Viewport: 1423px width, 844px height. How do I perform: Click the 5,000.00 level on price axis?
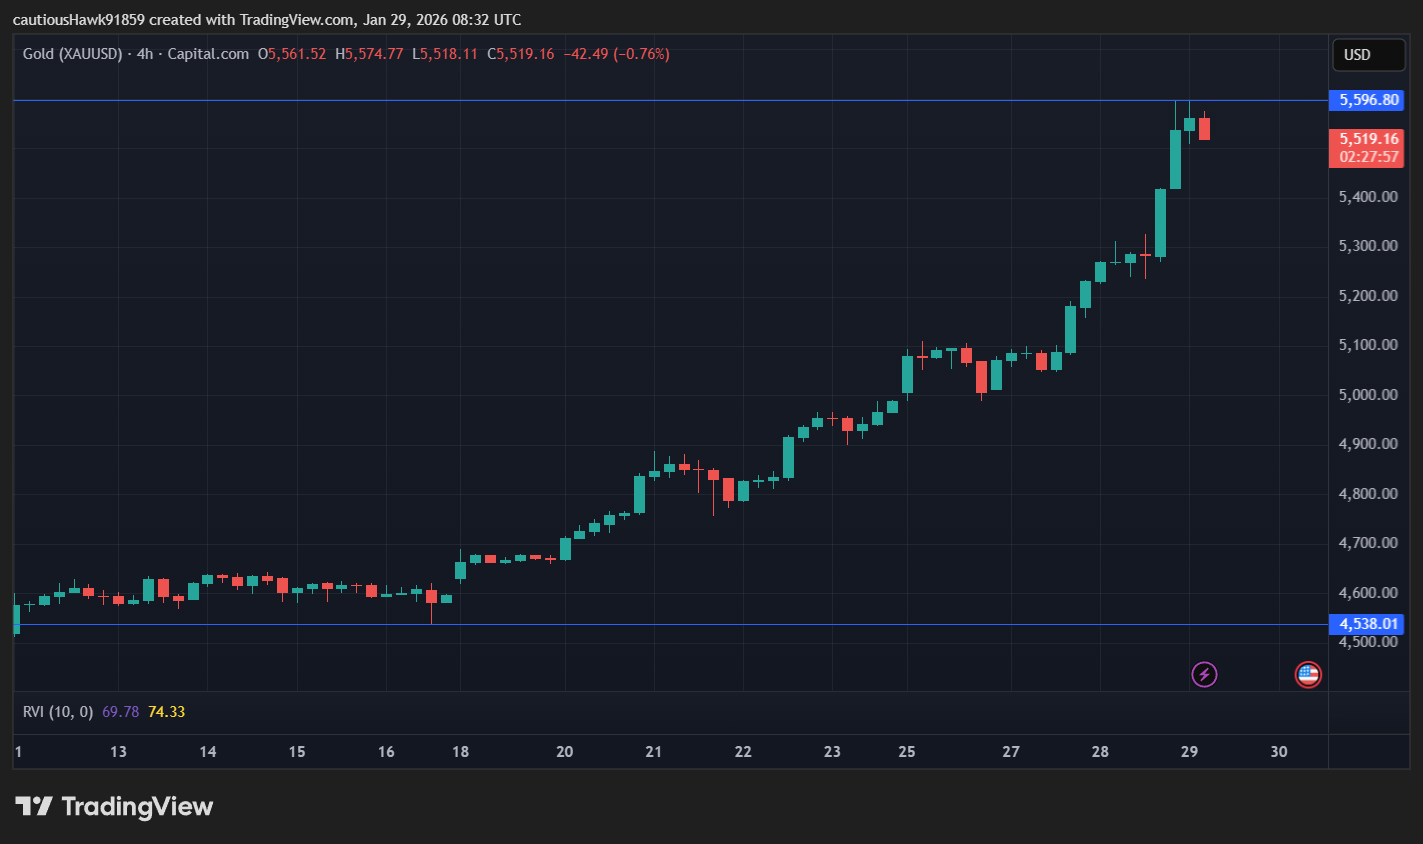1367,395
